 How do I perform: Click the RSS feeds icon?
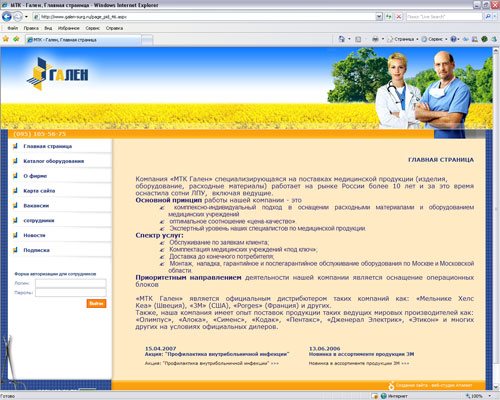[358, 39]
